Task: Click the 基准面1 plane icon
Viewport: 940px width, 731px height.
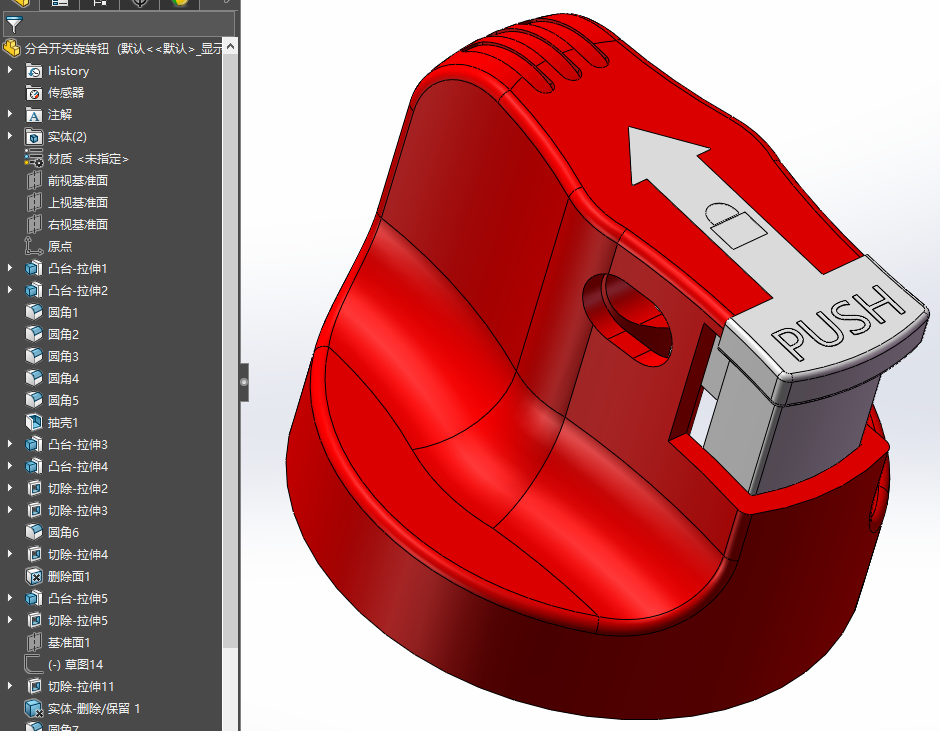Action: [x=34, y=642]
